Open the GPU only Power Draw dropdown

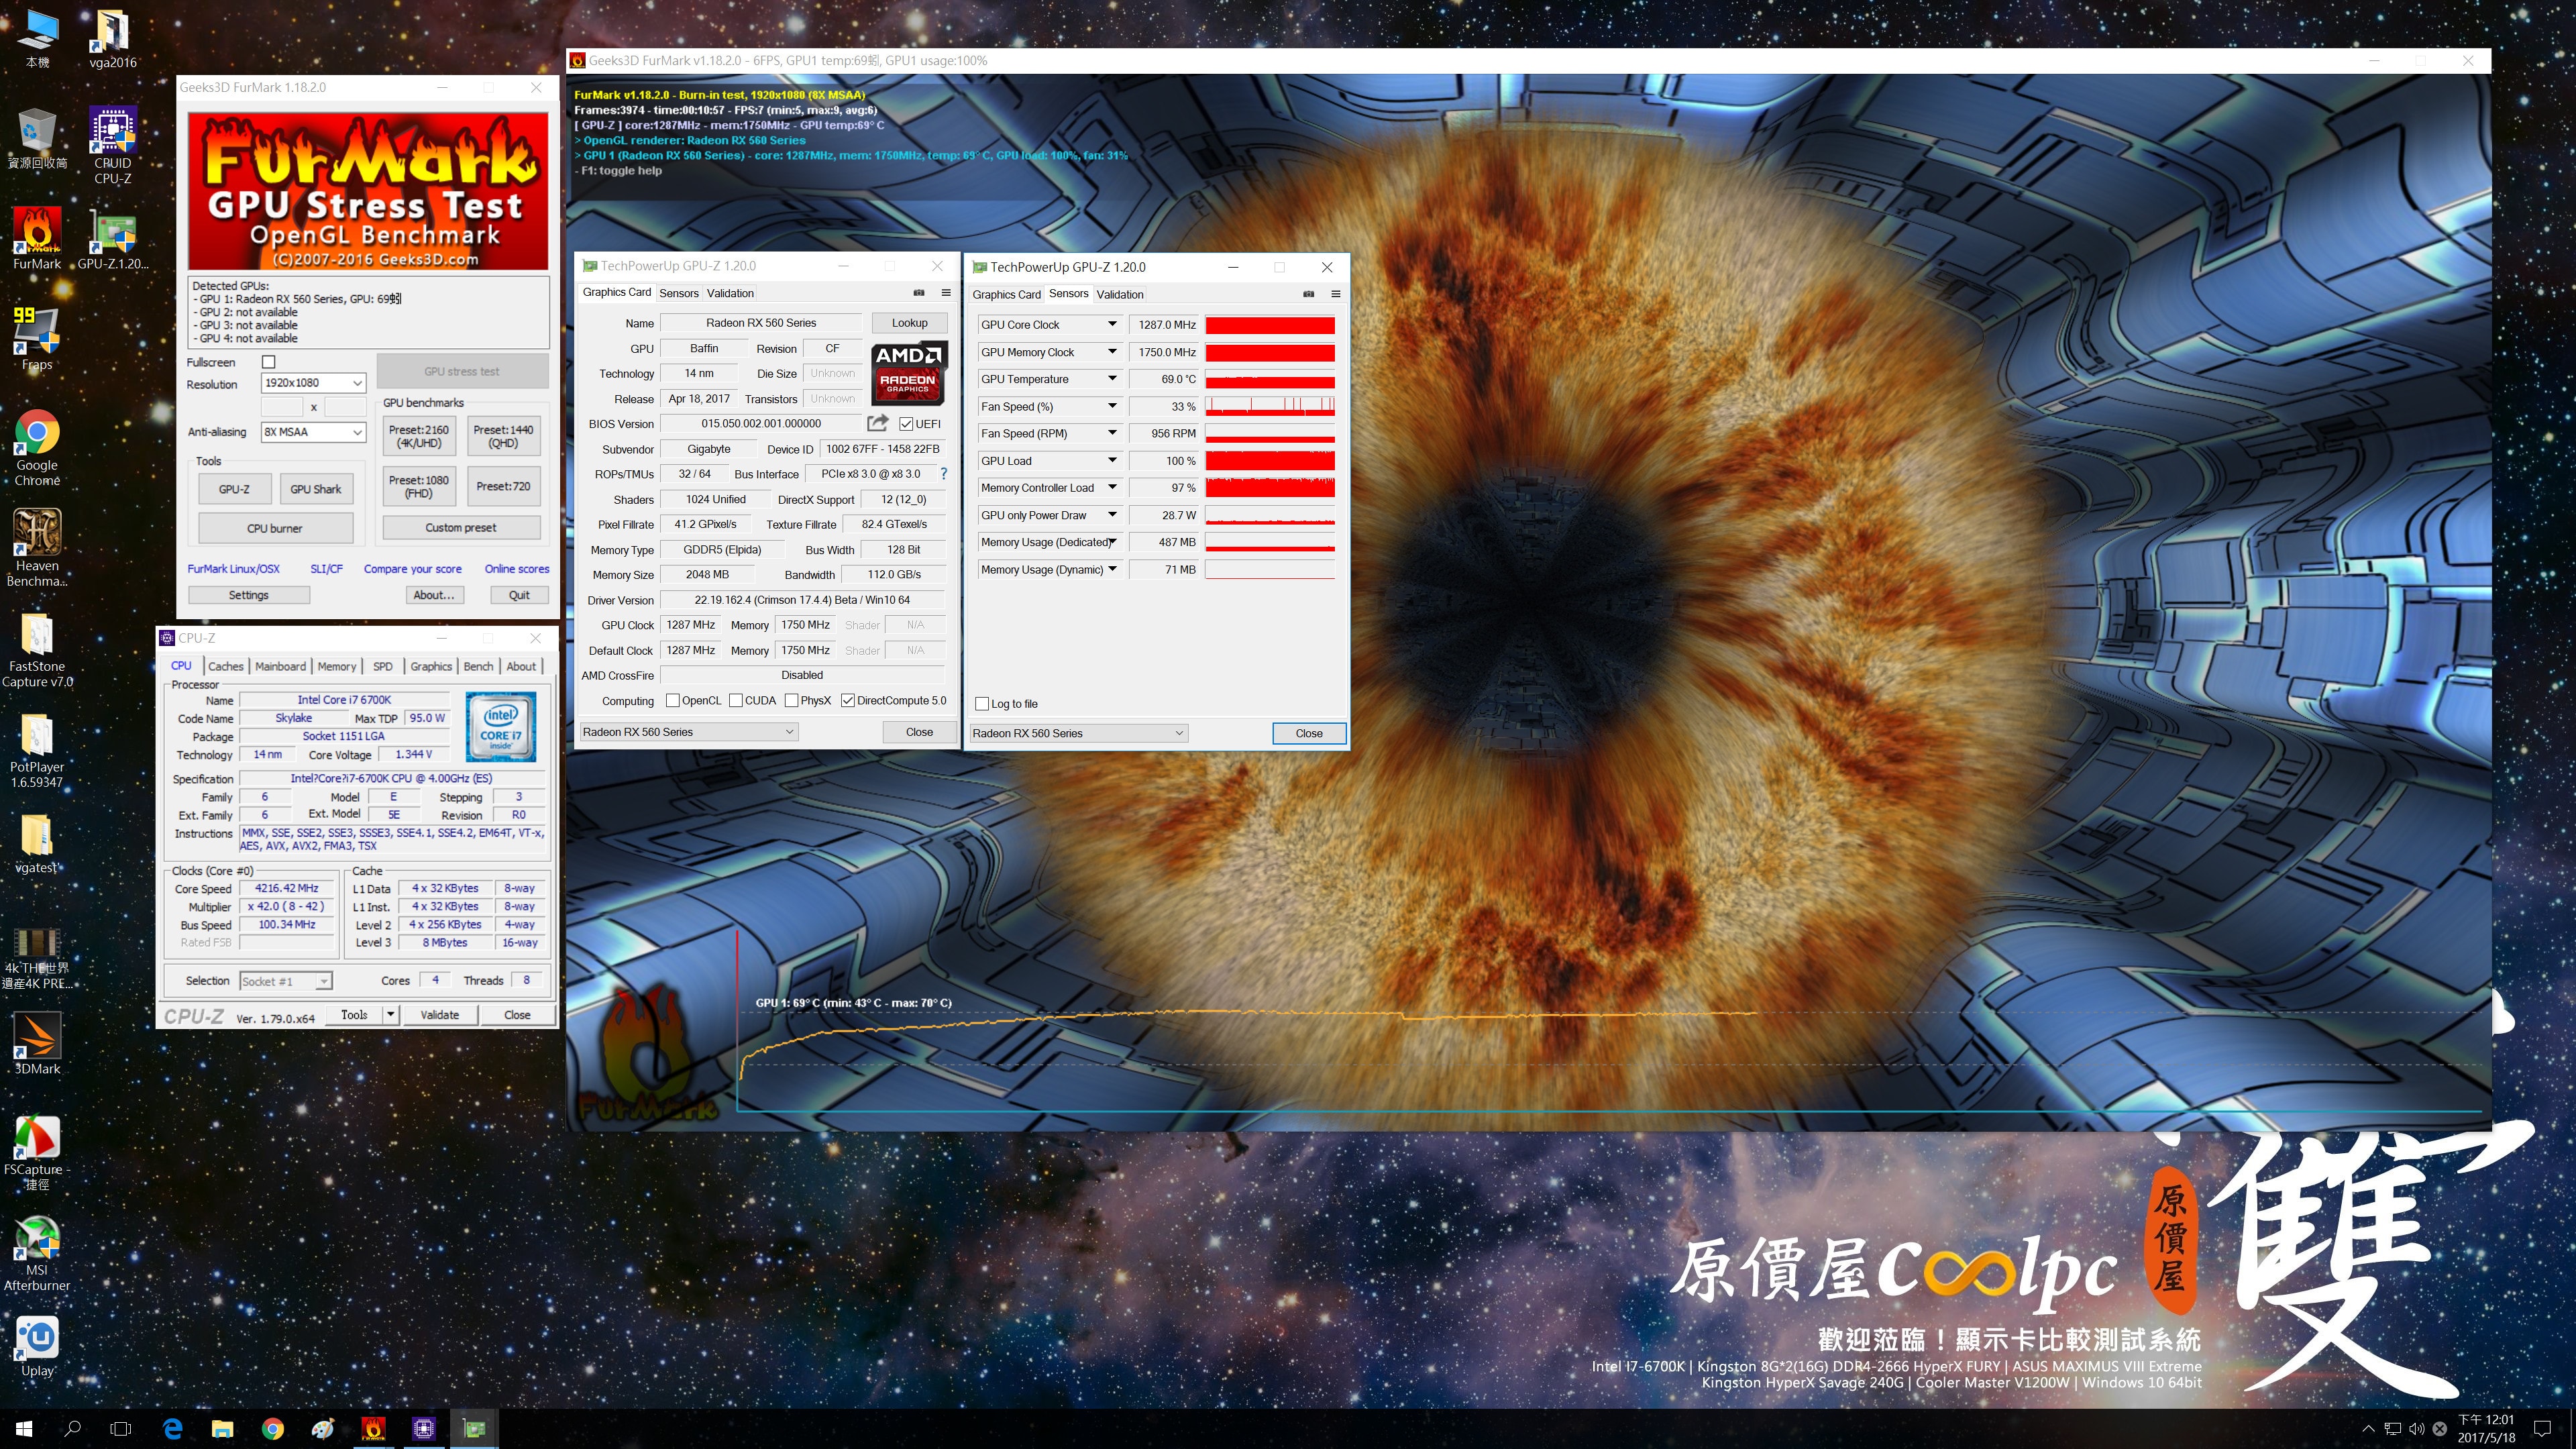point(1111,516)
